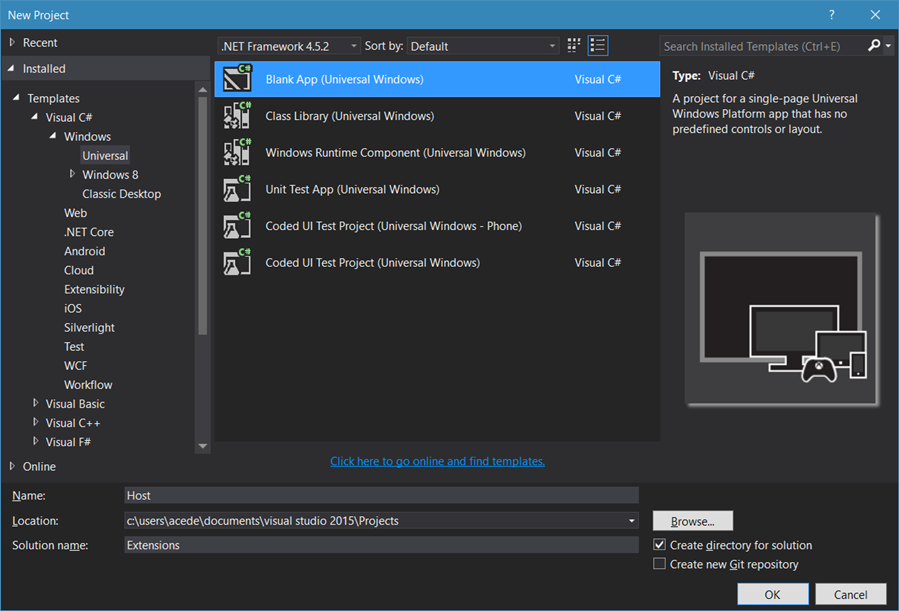The width and height of the screenshot is (899, 611).
Task: Open the .NET Framework version dropdown
Action: [288, 46]
